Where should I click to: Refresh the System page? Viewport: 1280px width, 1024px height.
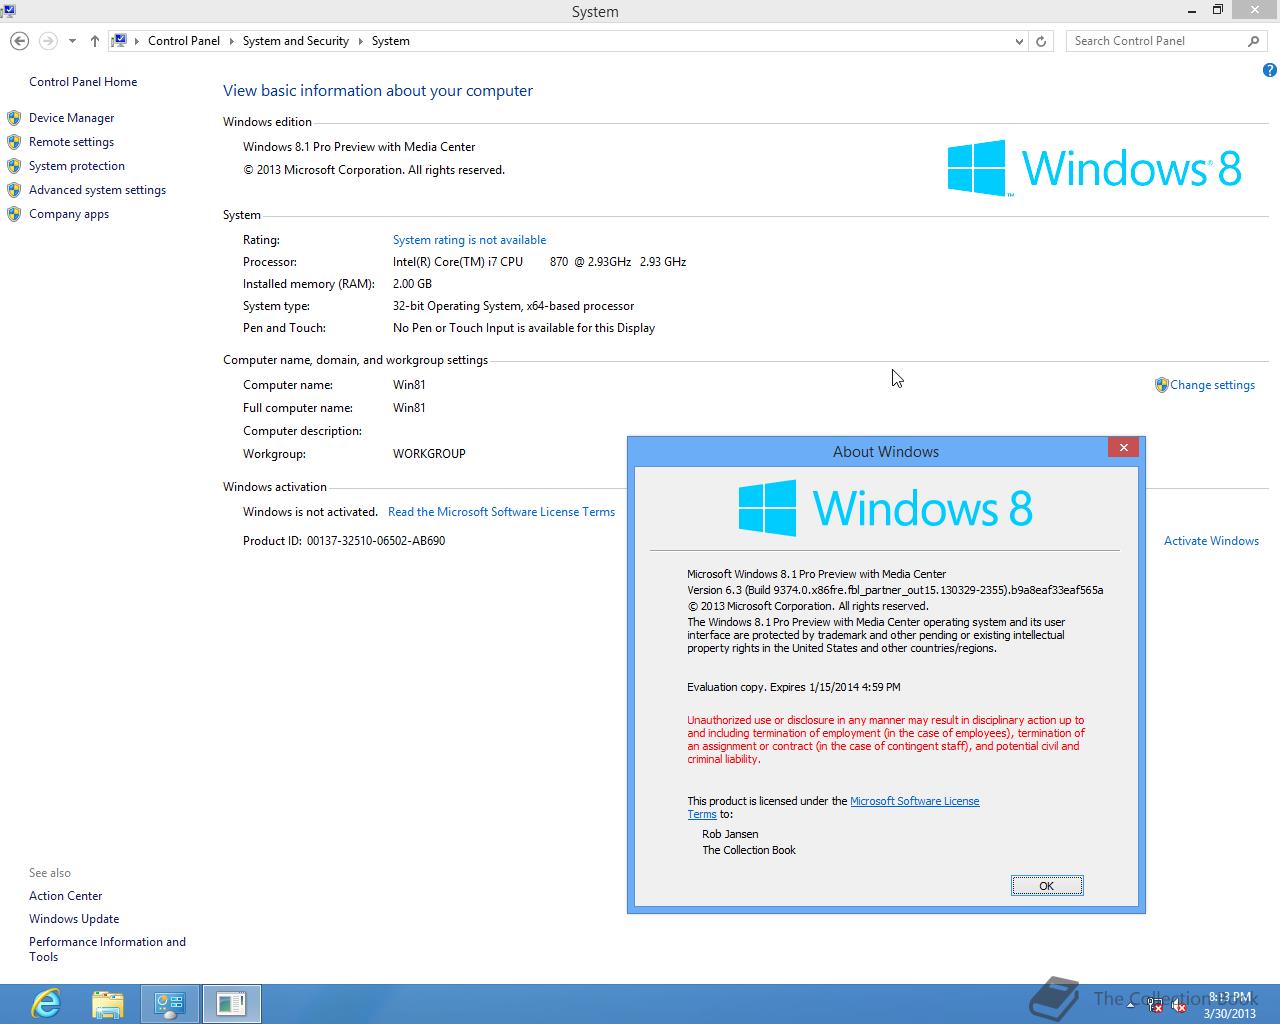click(x=1041, y=41)
